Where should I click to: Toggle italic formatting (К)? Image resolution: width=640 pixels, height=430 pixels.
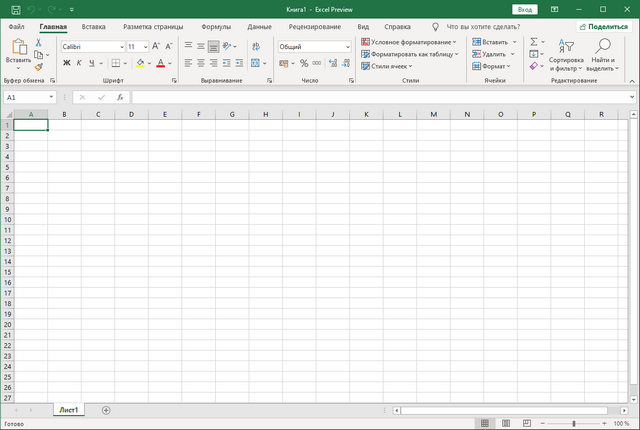coord(79,63)
